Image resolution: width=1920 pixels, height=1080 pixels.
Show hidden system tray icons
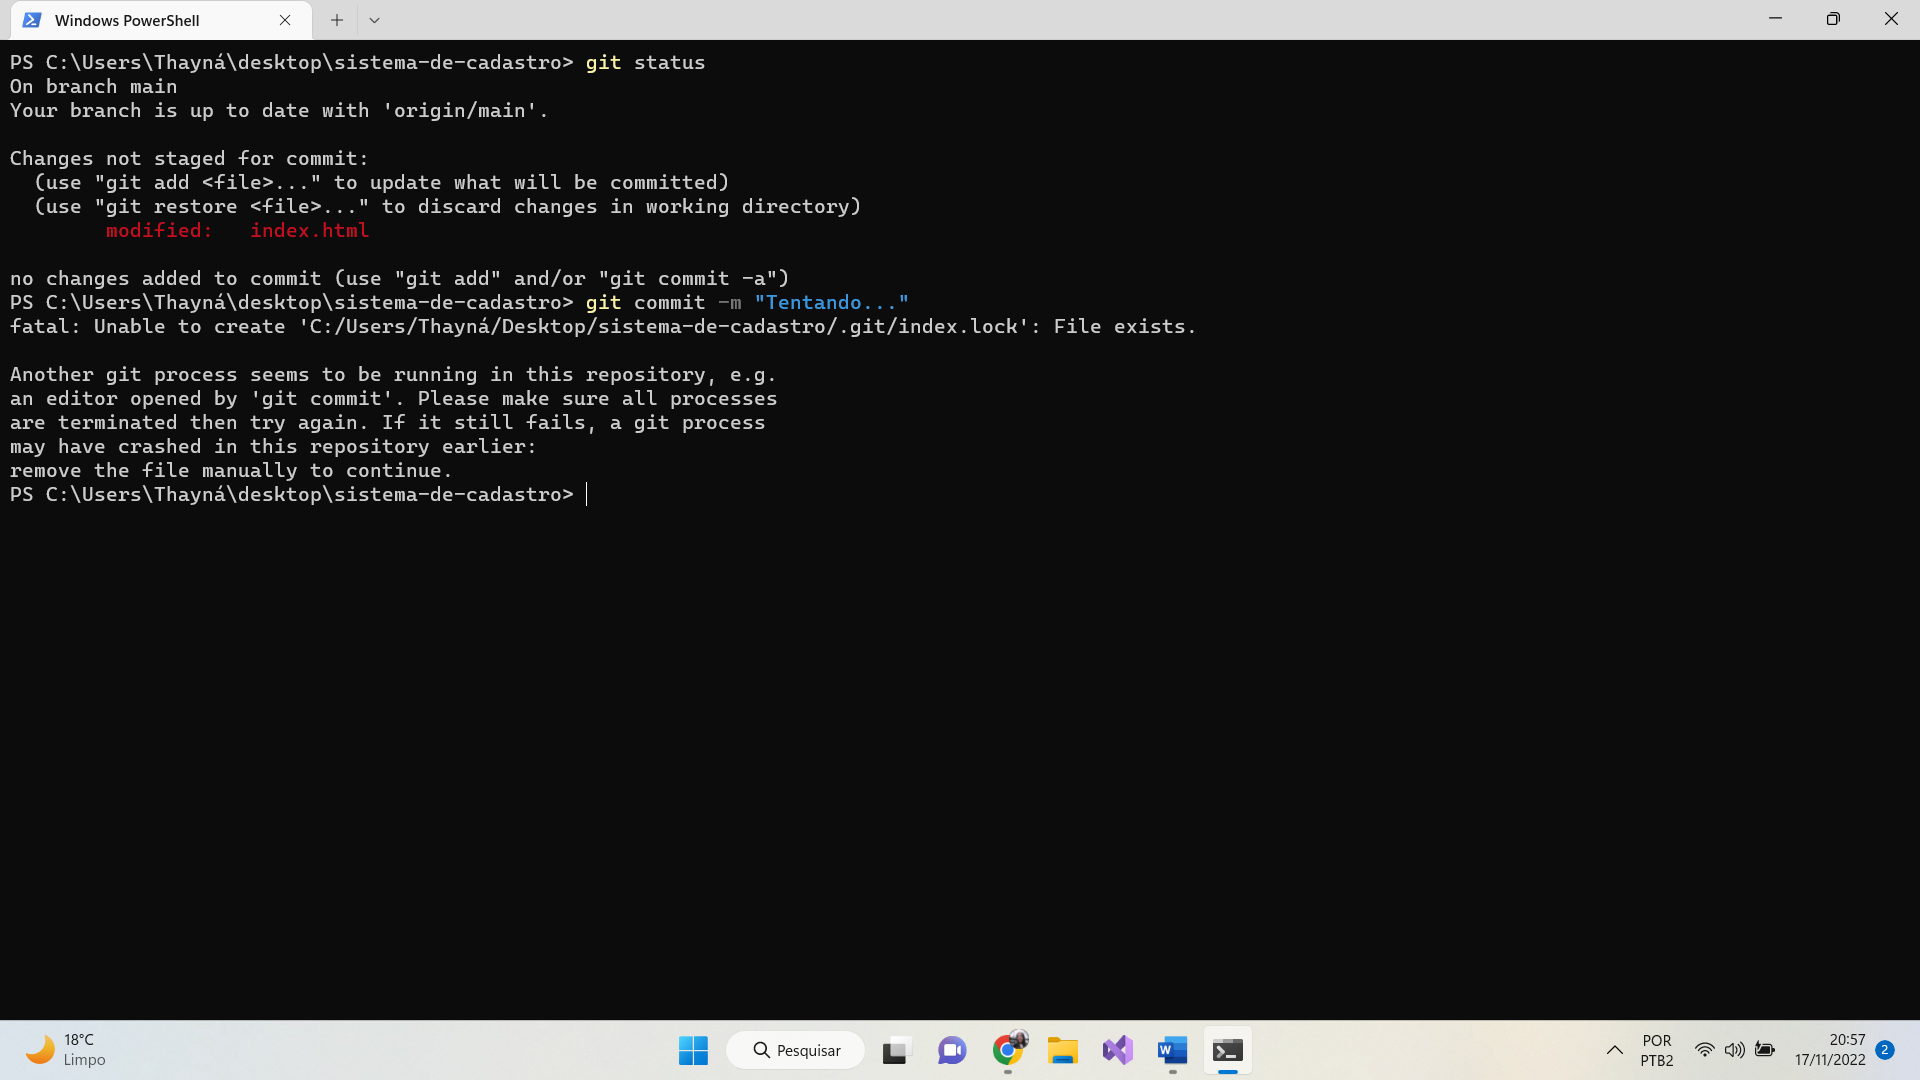1614,1050
